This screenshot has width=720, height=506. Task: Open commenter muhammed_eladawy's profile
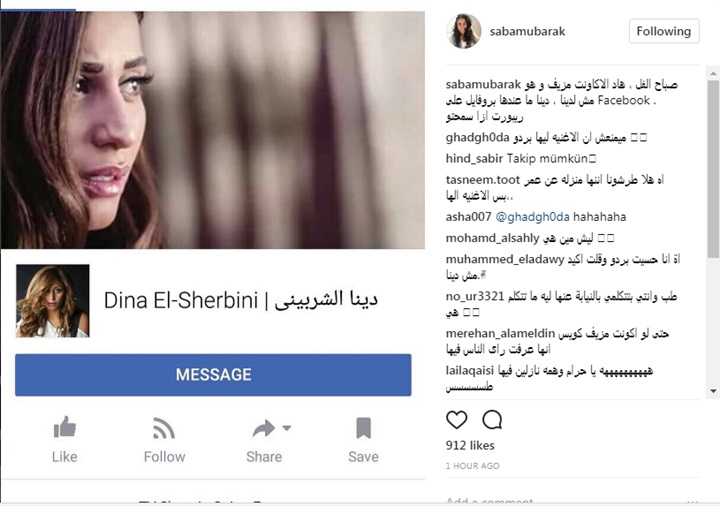pos(505,259)
